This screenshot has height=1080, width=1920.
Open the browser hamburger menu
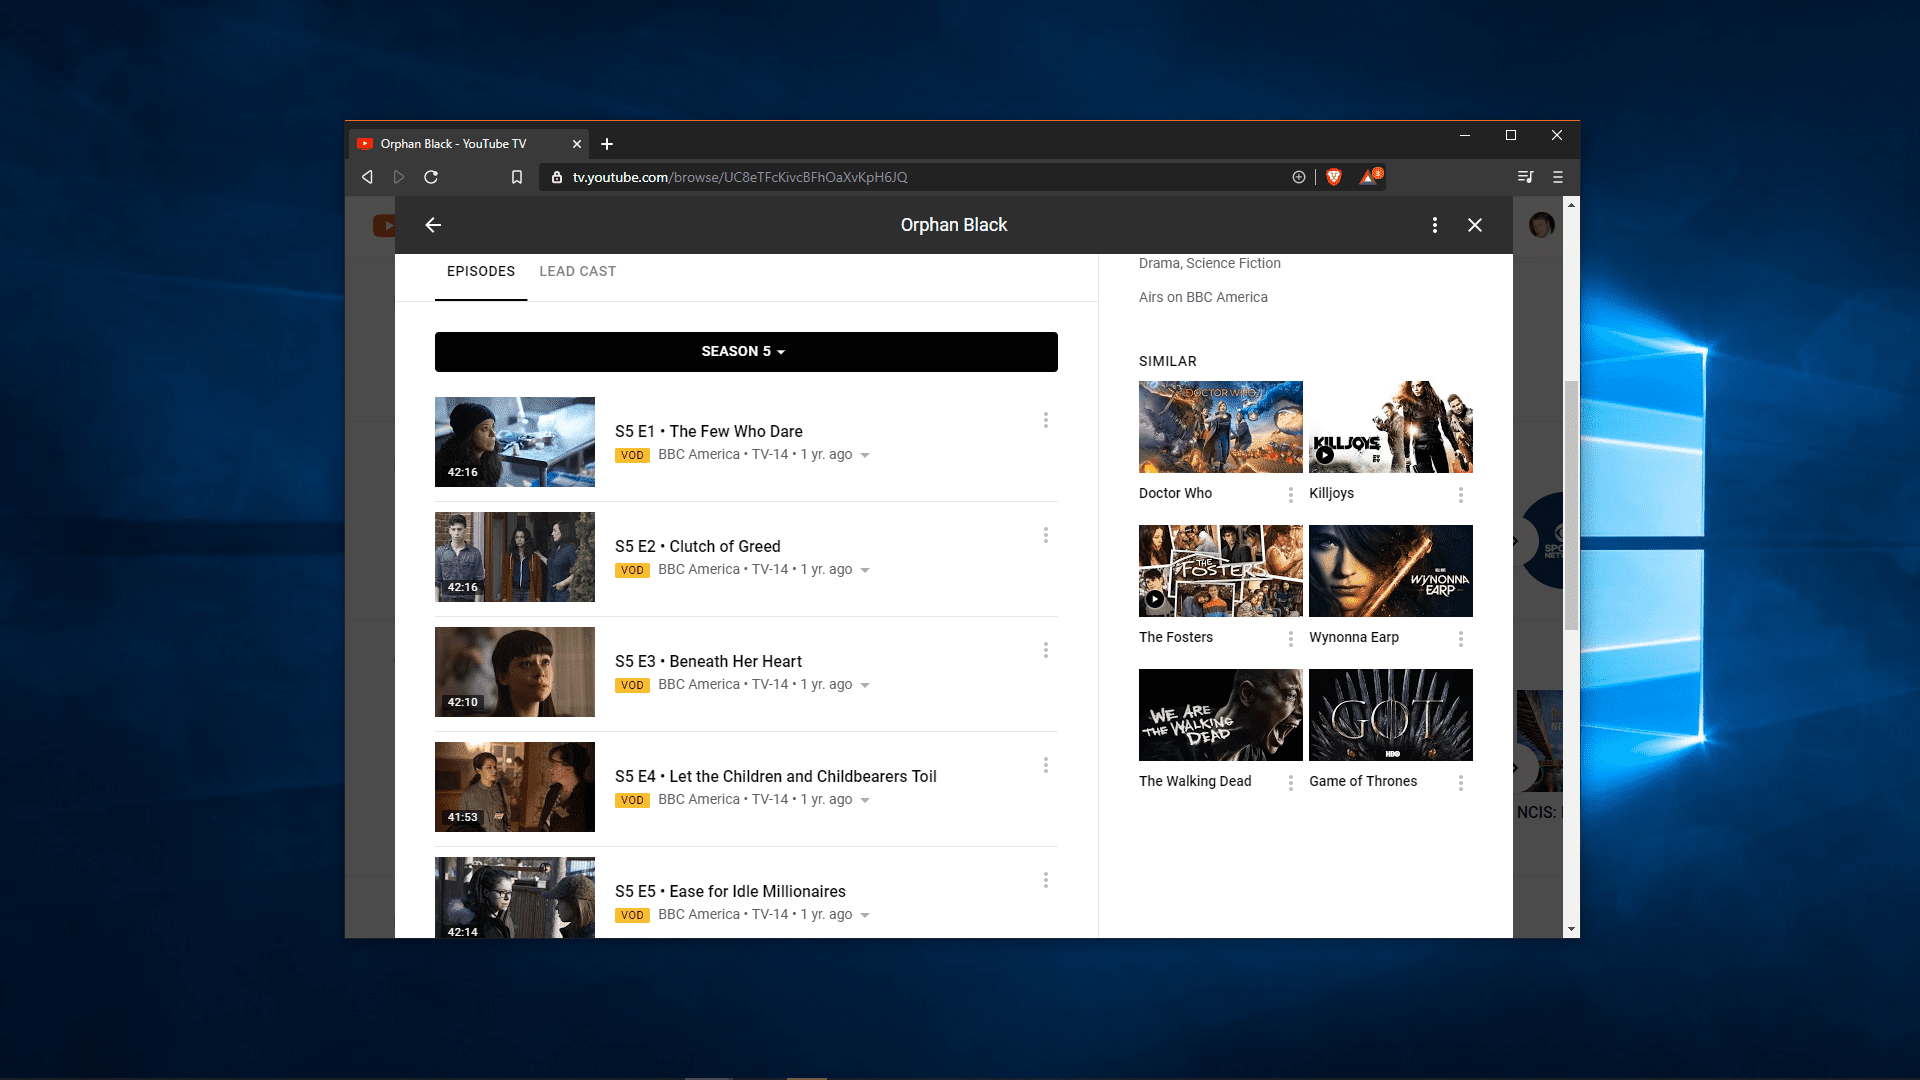1558,177
